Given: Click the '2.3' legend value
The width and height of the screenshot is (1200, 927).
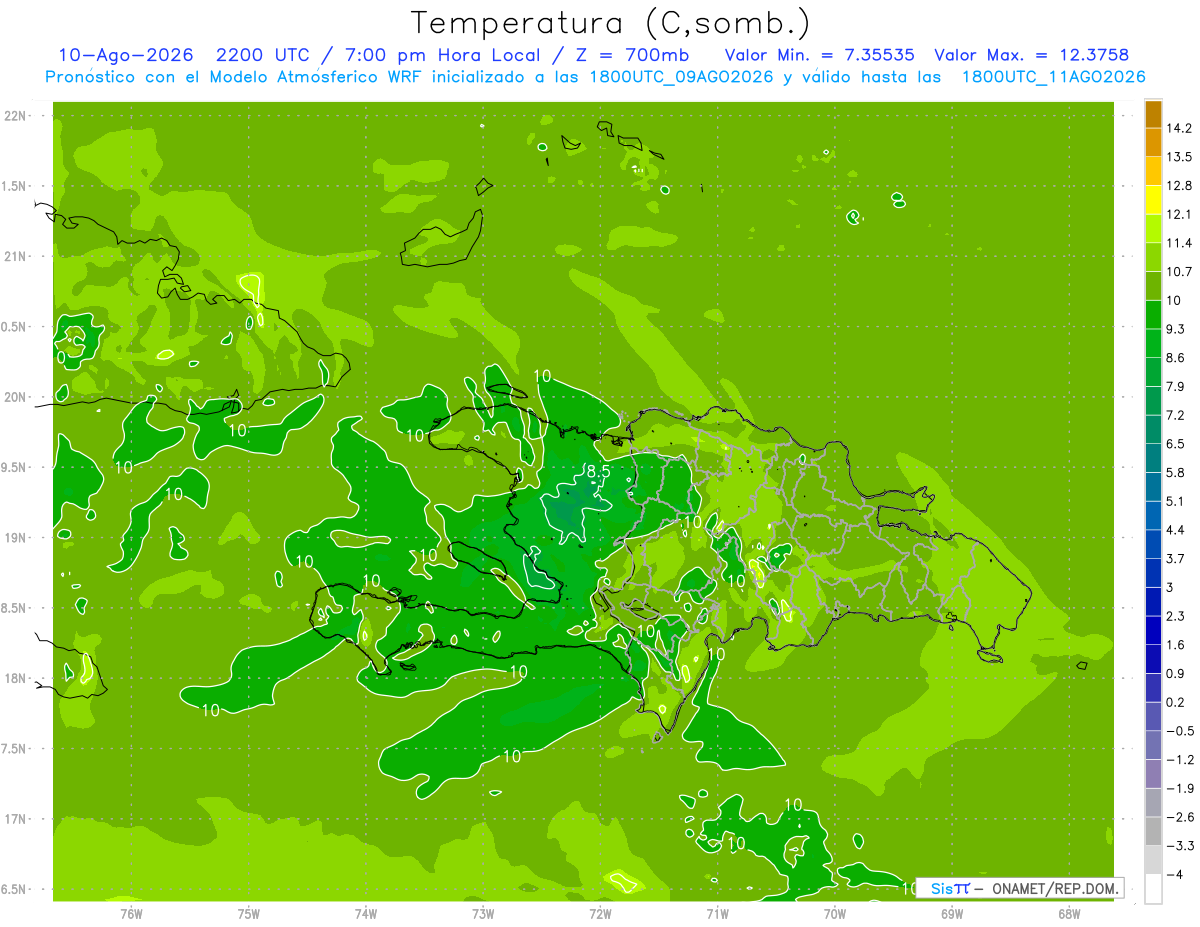Looking at the screenshot, I should coord(1176,616).
